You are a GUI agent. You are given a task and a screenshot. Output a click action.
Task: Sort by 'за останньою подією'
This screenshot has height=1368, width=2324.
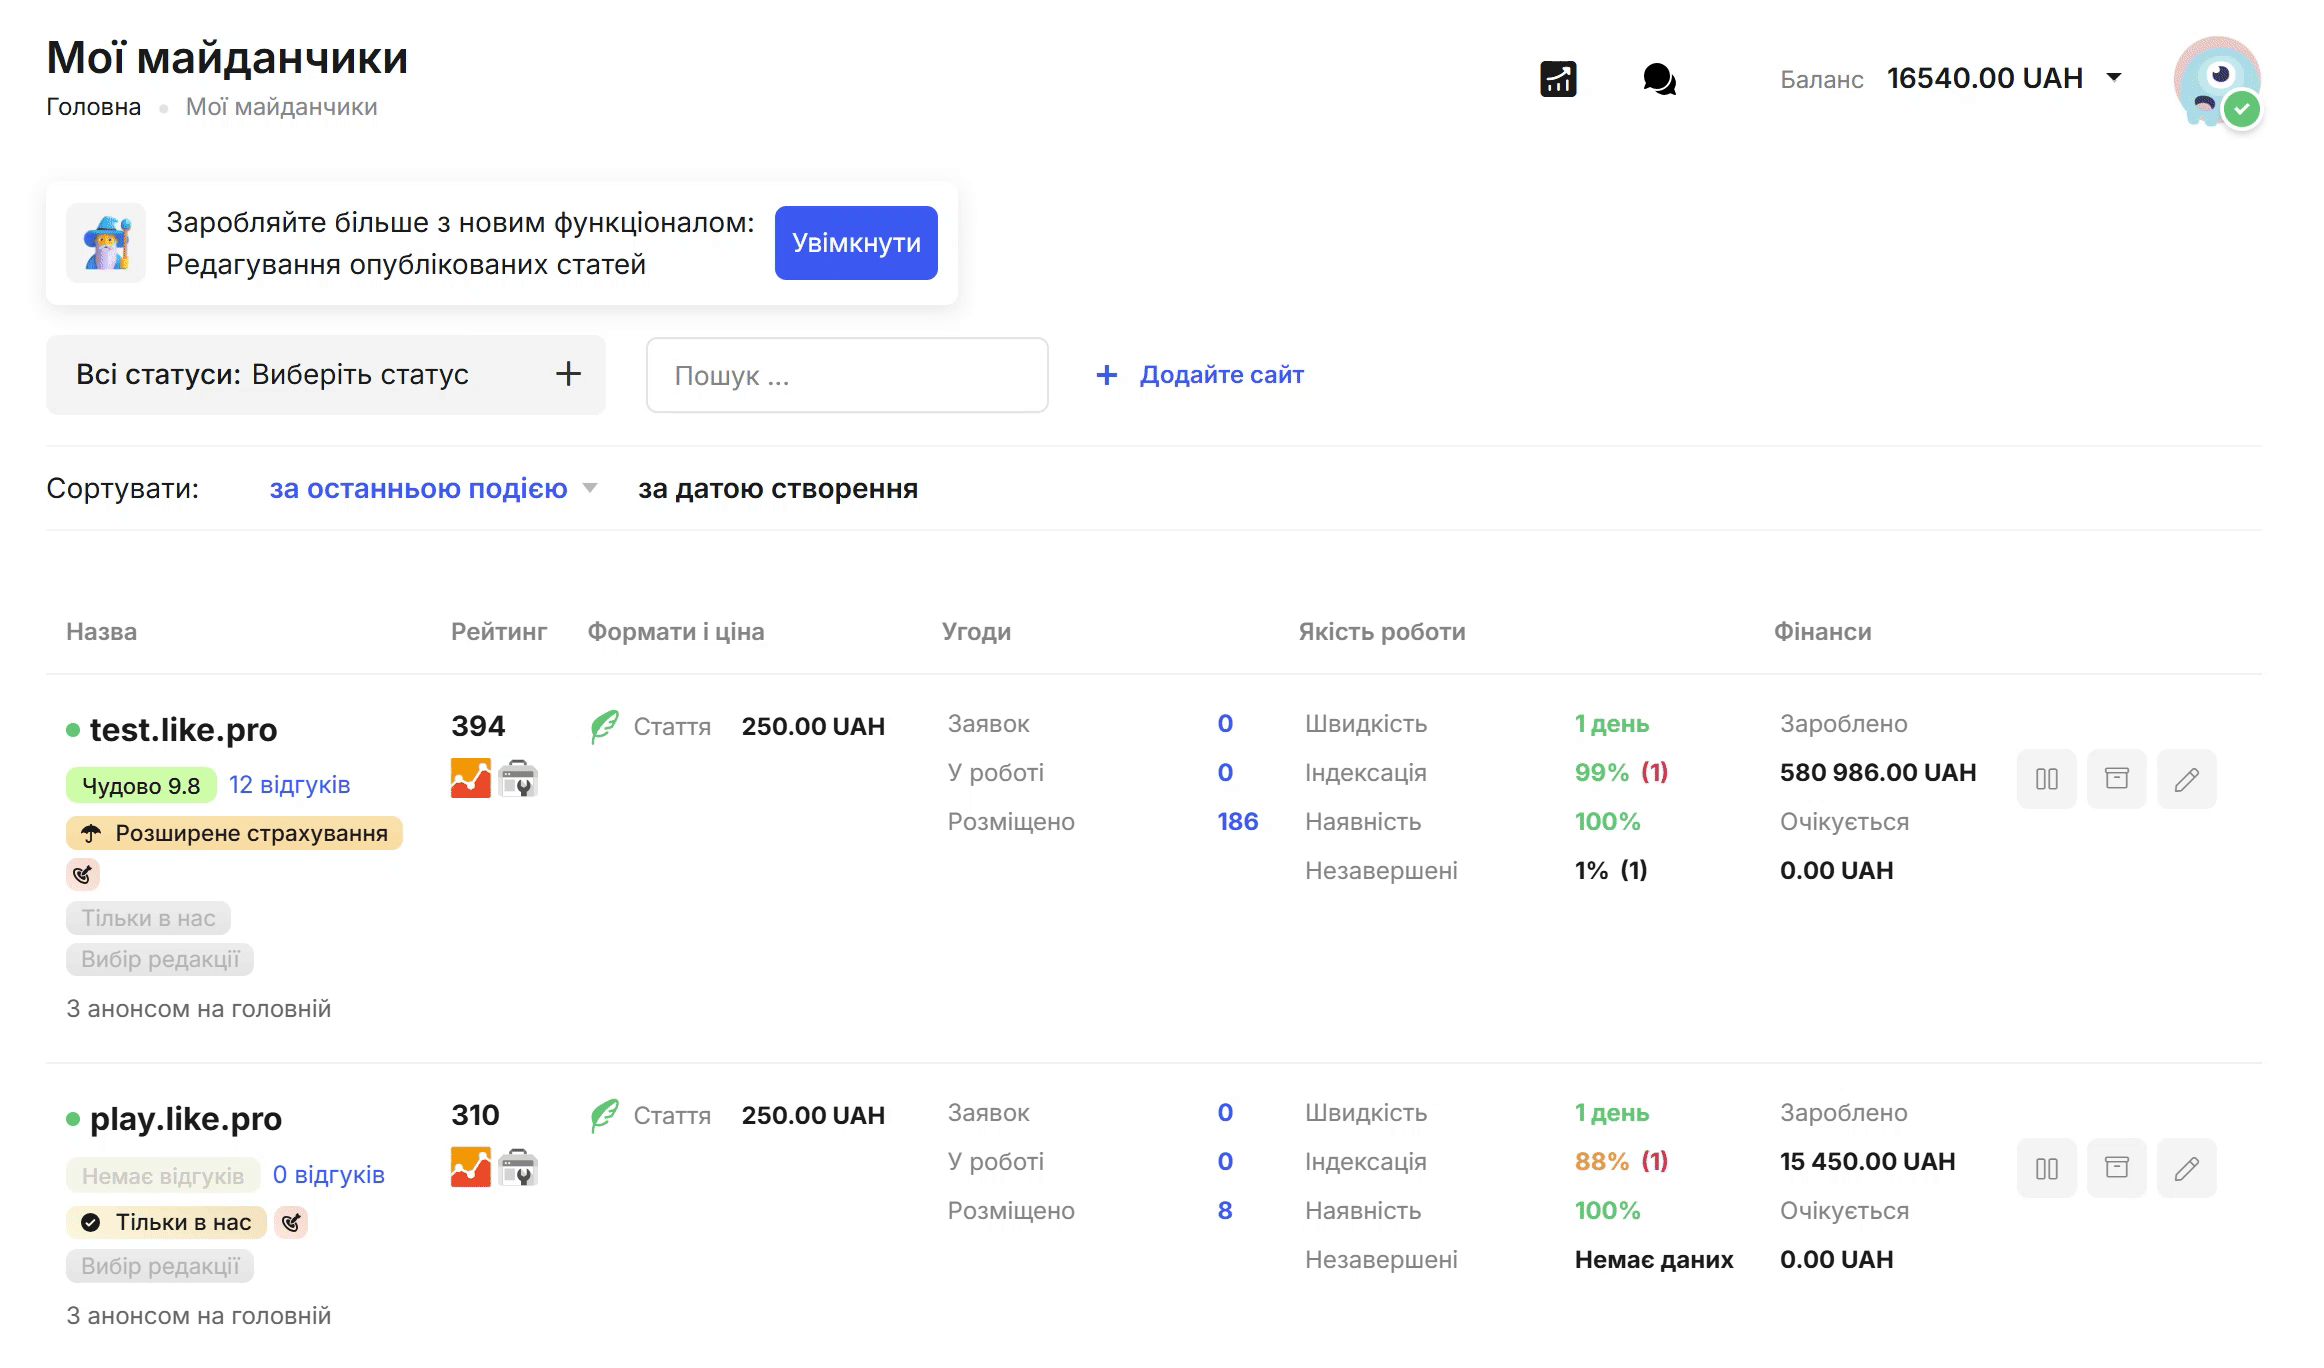tap(418, 489)
